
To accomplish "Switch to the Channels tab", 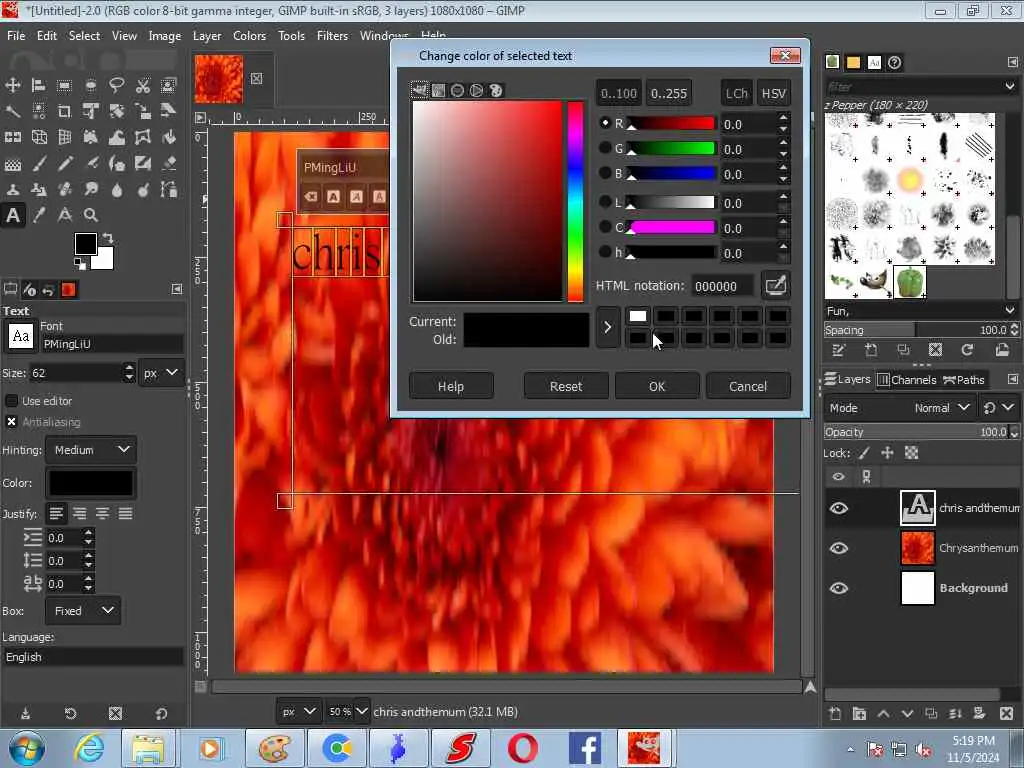I will click(906, 379).
